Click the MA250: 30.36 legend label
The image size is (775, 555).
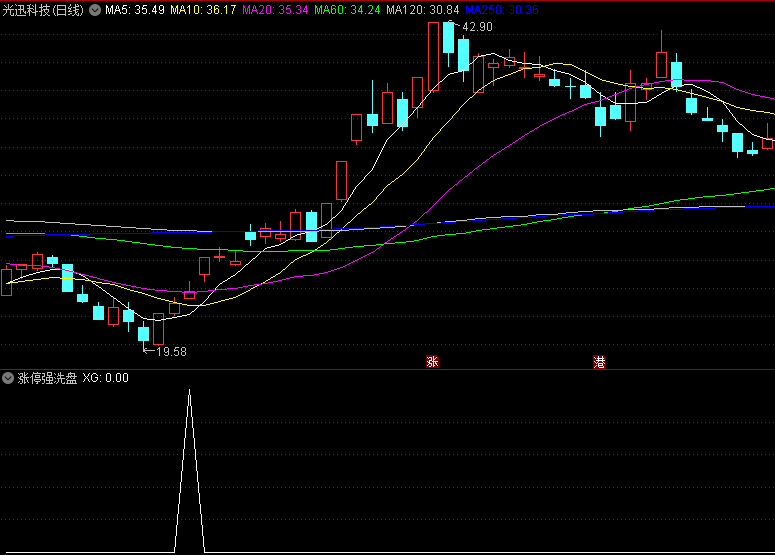tap(502, 10)
